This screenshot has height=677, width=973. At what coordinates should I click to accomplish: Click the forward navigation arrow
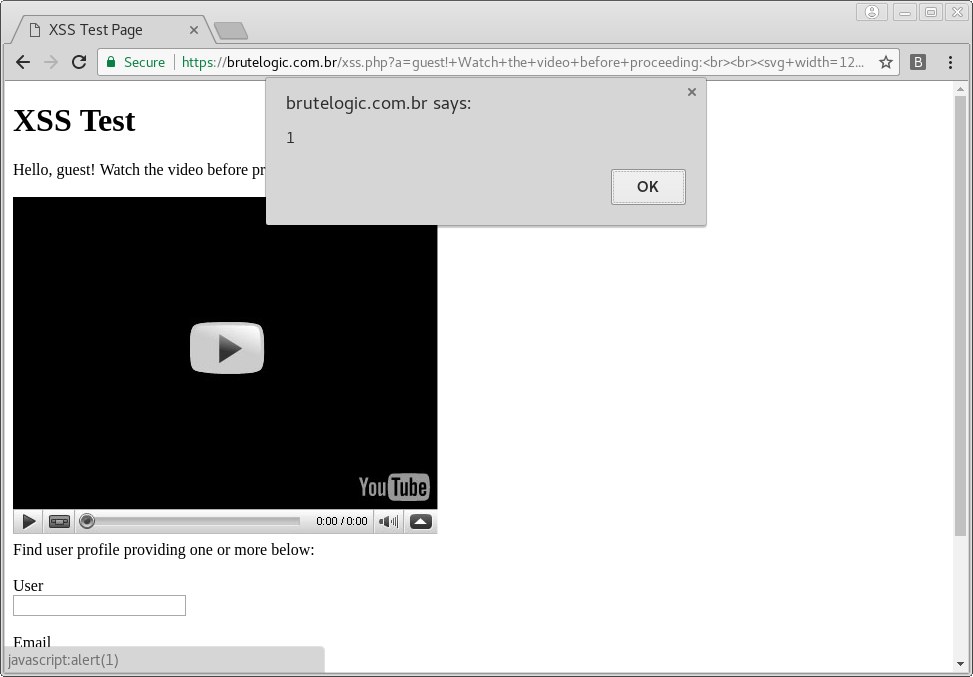51,62
